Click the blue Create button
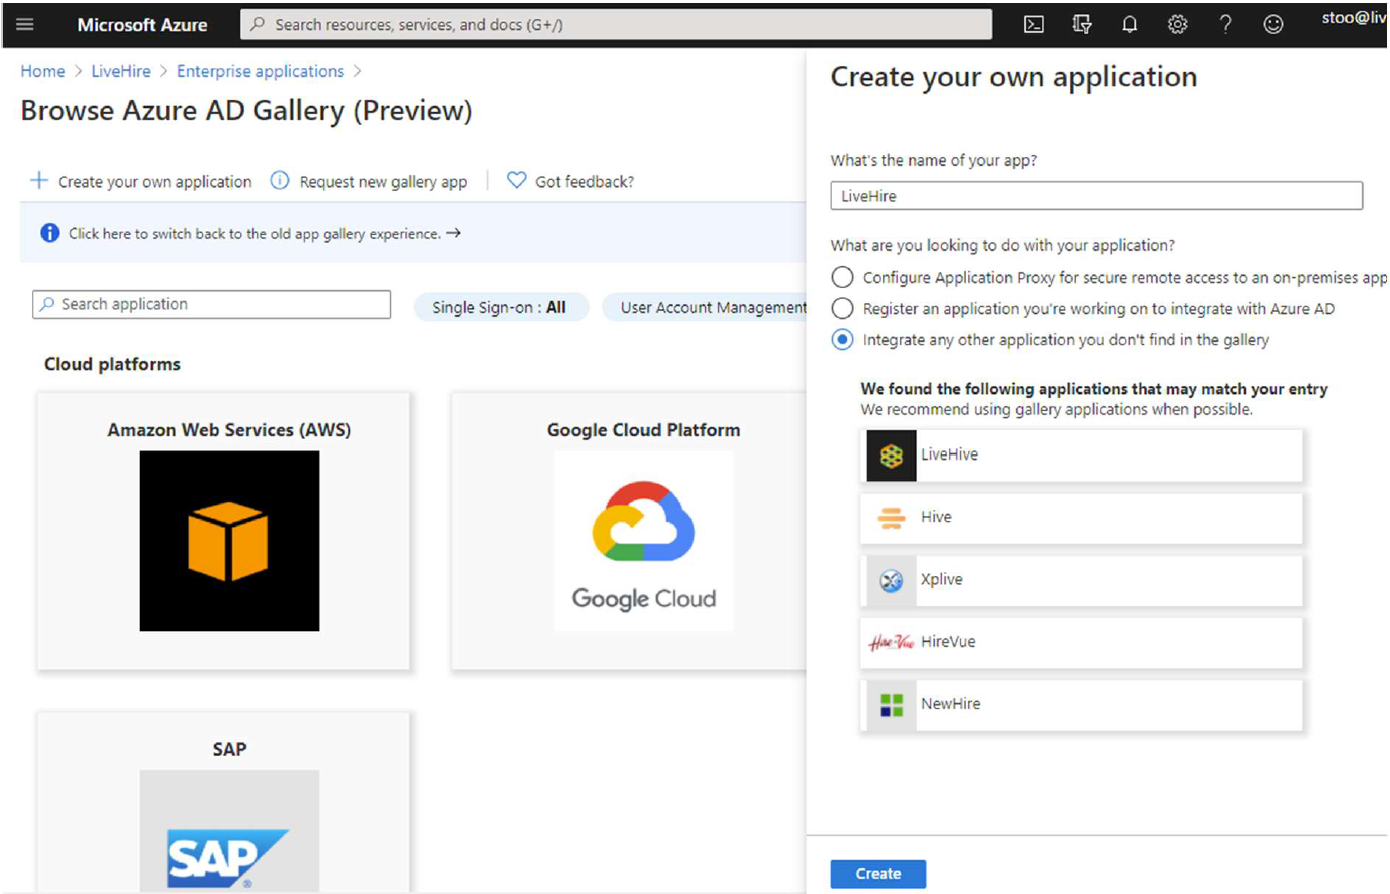The height and width of the screenshot is (894, 1390). [877, 873]
